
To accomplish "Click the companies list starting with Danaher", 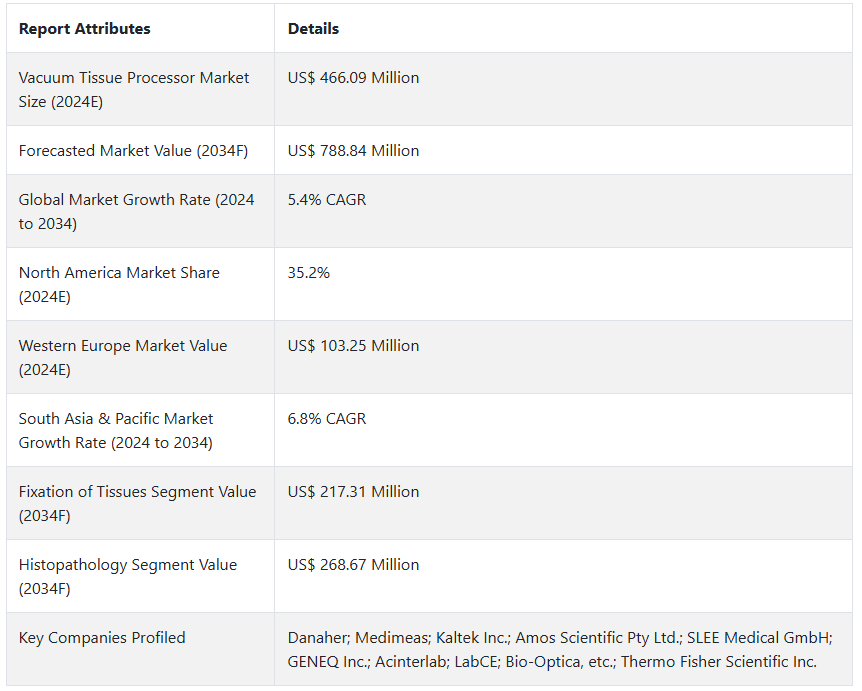I will [559, 649].
